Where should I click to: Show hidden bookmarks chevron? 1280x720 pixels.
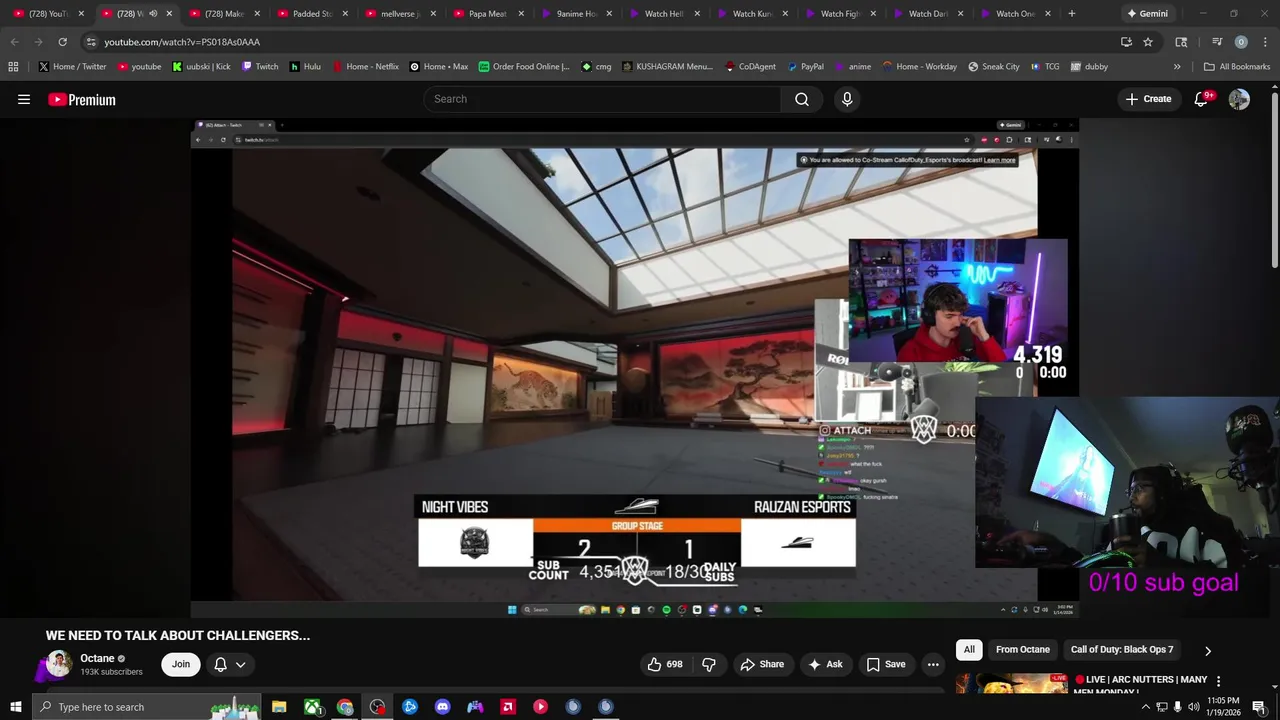click(1177, 66)
